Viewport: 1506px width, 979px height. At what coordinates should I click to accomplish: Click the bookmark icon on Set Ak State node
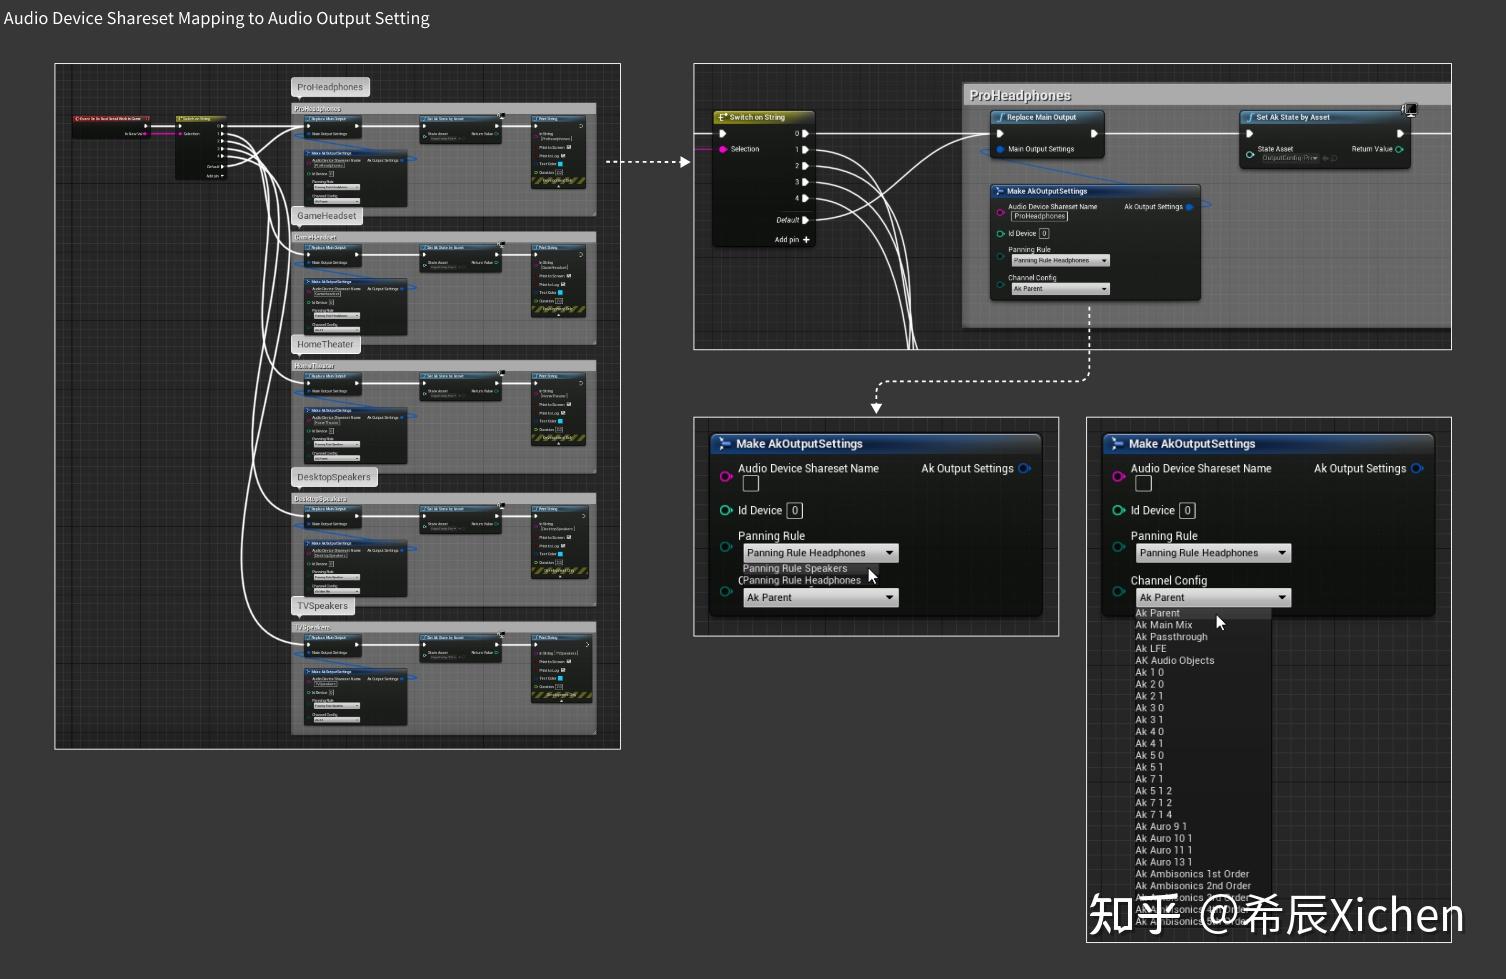1410,110
